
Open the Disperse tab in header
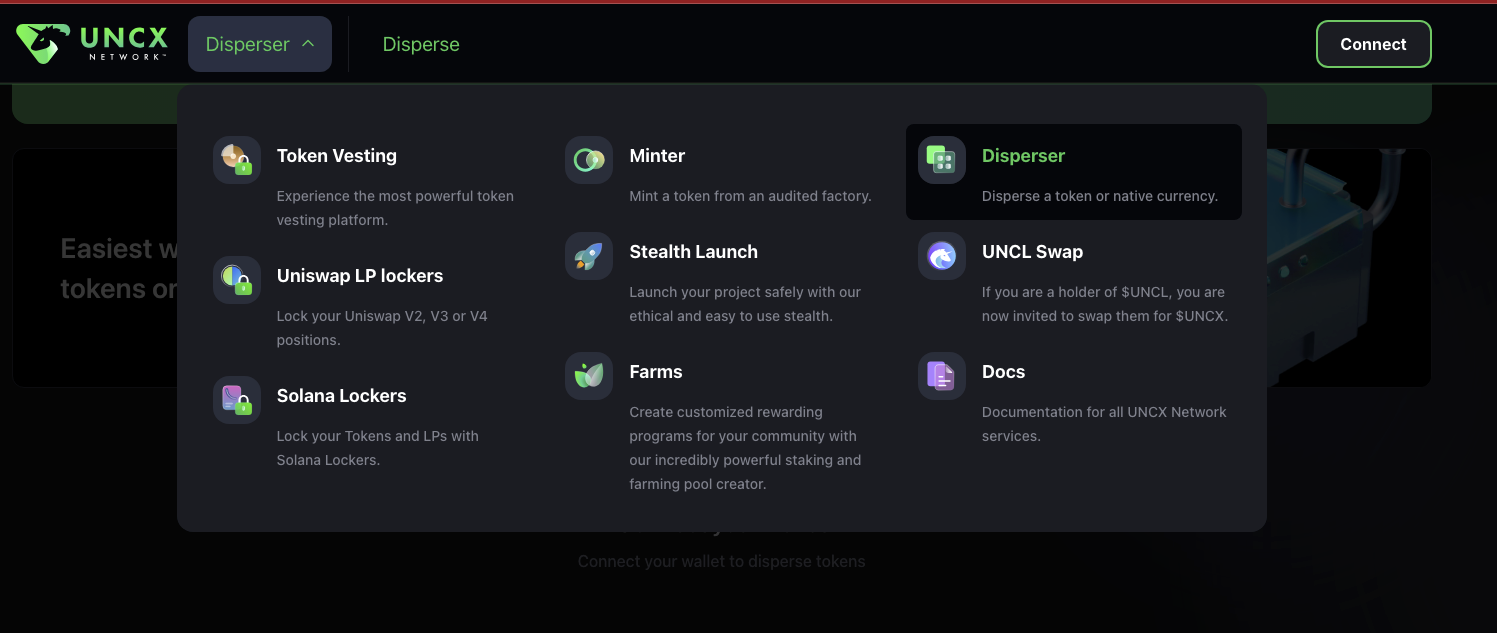(x=421, y=45)
